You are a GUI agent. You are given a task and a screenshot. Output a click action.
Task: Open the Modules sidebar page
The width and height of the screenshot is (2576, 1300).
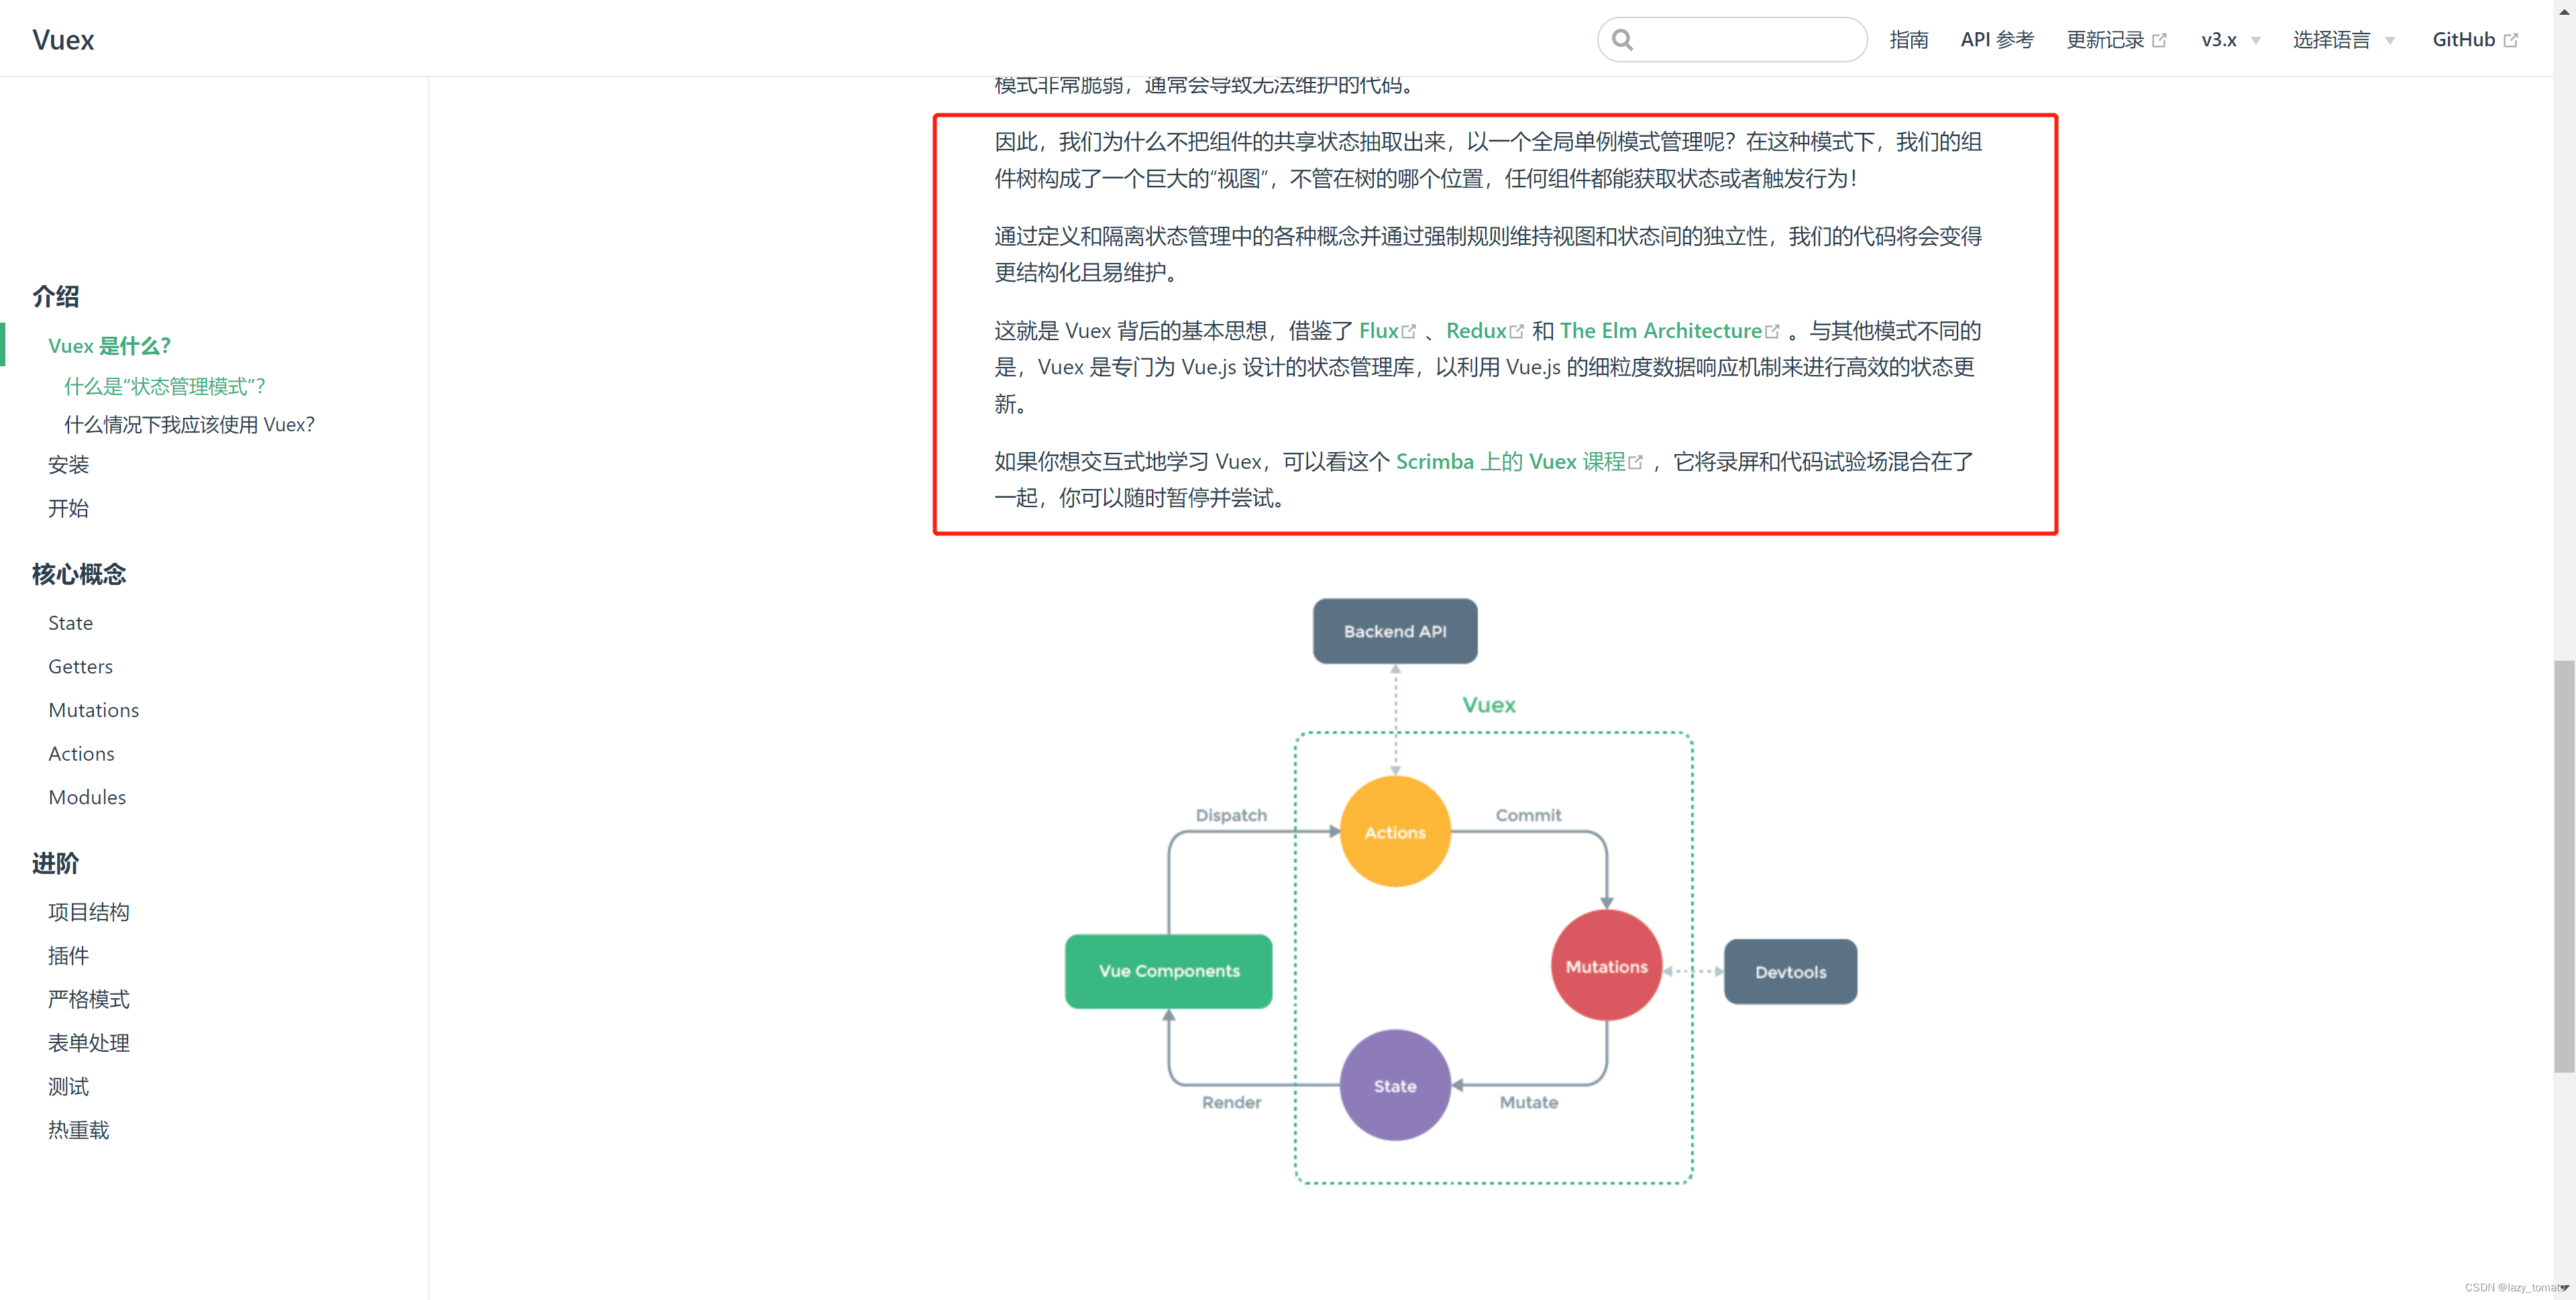coord(87,797)
